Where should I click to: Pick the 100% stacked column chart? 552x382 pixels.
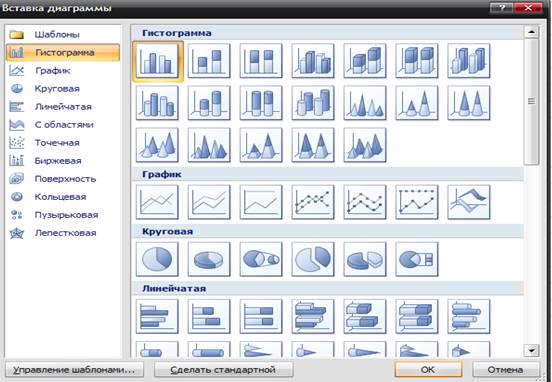pyautogui.click(x=261, y=61)
